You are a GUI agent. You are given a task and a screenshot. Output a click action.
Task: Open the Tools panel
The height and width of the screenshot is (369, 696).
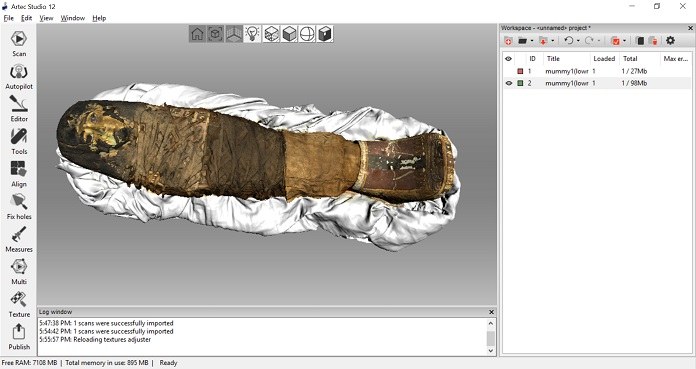19,141
